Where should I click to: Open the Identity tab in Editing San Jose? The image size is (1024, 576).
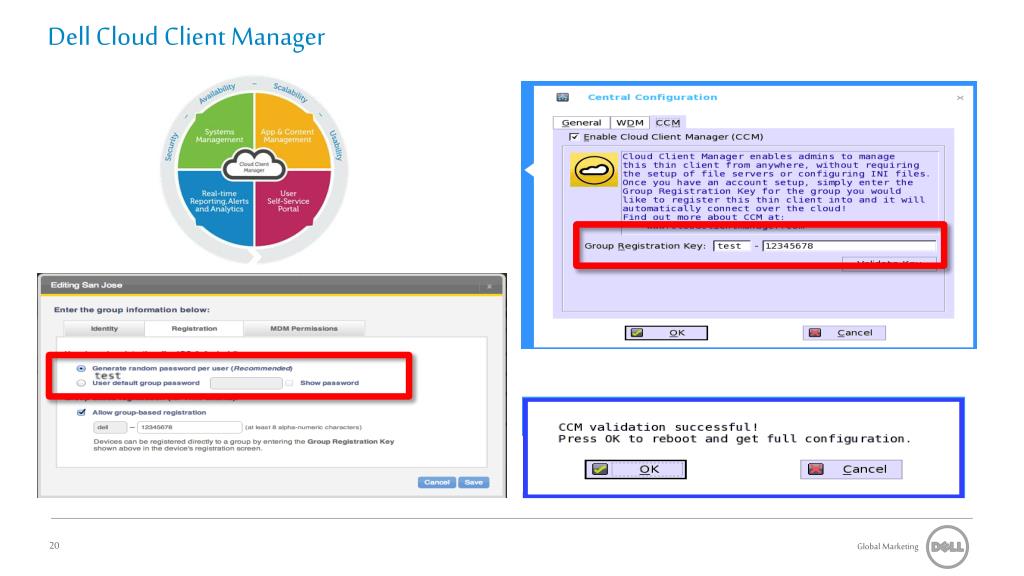pyautogui.click(x=104, y=328)
